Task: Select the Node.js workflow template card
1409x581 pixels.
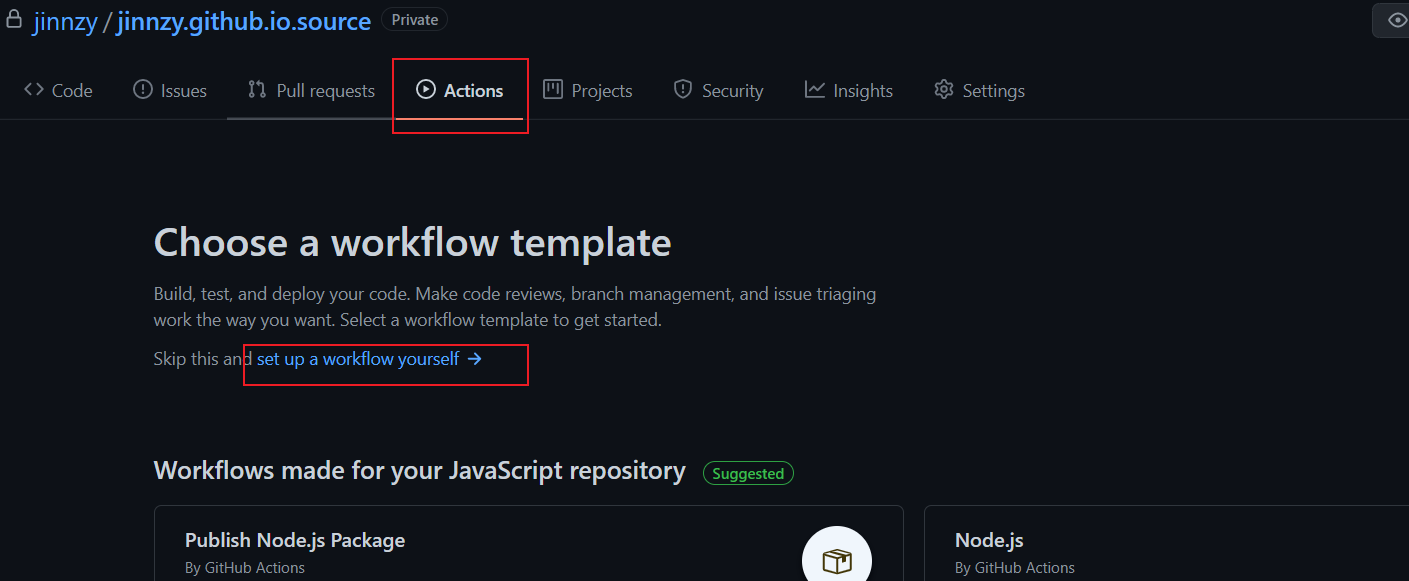Action: coord(989,541)
